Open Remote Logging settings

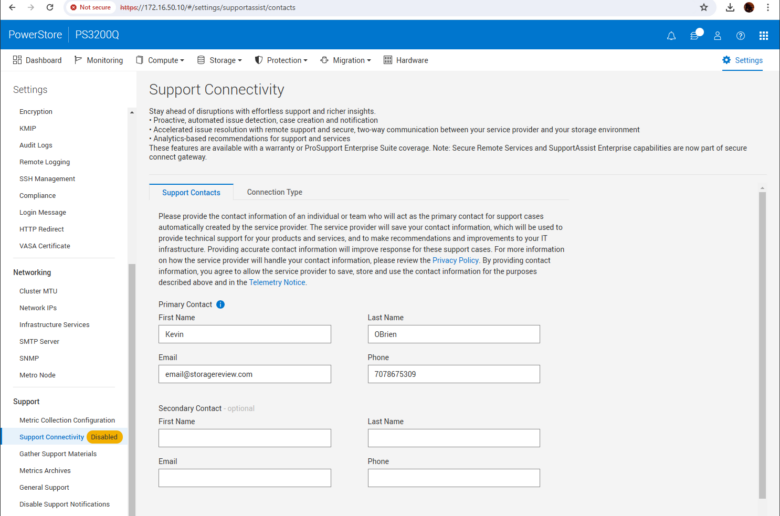(45, 162)
